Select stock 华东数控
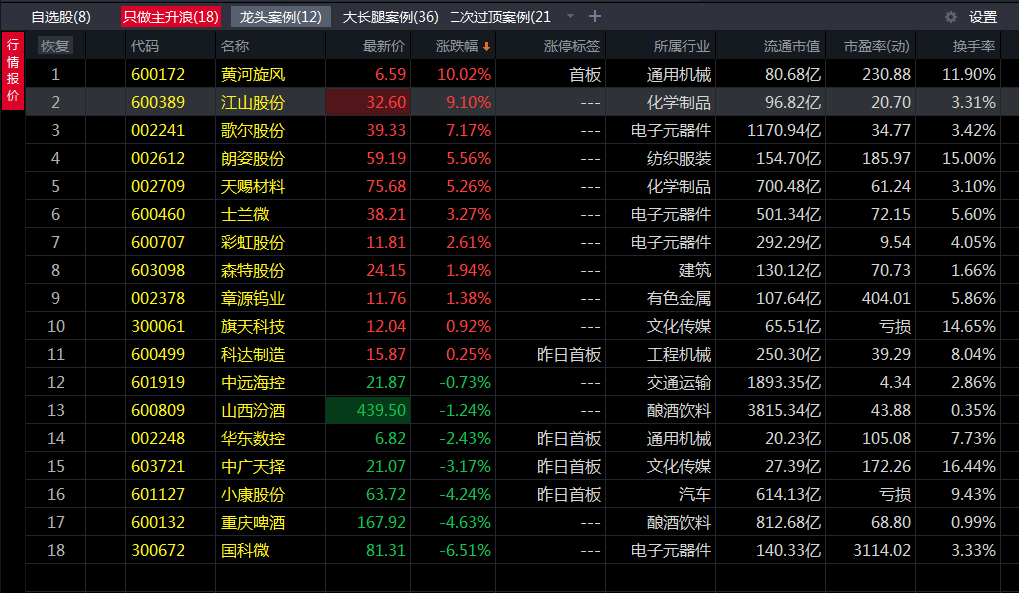Screen dimensions: 1019x593 click(253, 438)
